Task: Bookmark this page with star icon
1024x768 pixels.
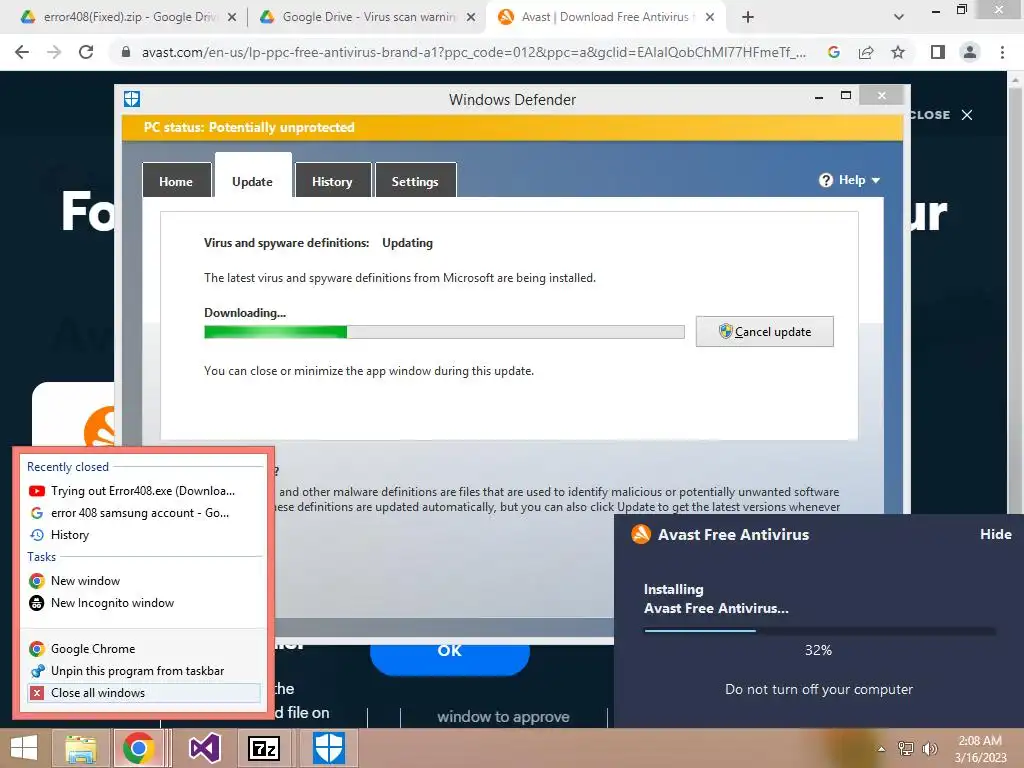Action: tap(898, 52)
